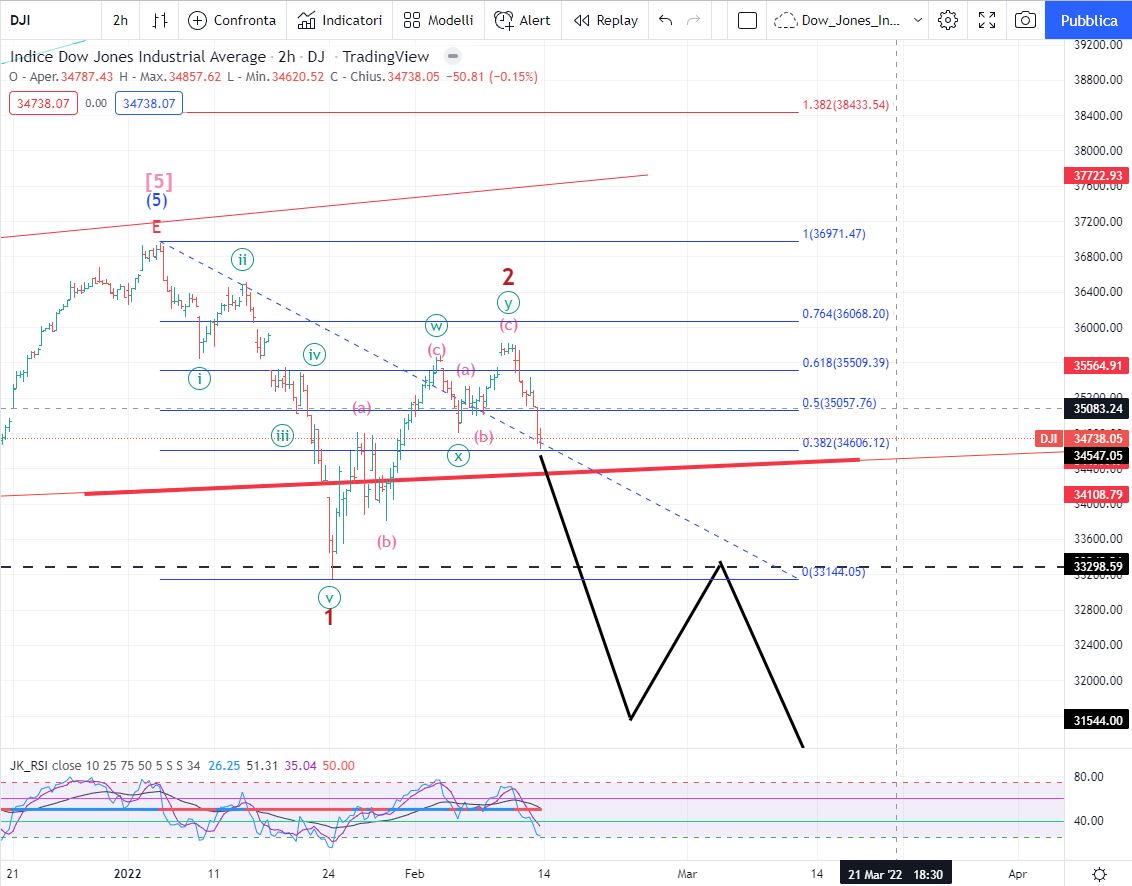This screenshot has height=886, width=1132.
Task: Click the 34108.79 red price tag
Action: 1097,495
